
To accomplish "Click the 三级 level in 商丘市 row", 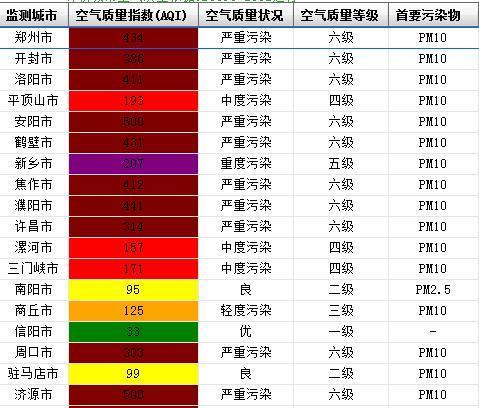I will [x=341, y=311].
